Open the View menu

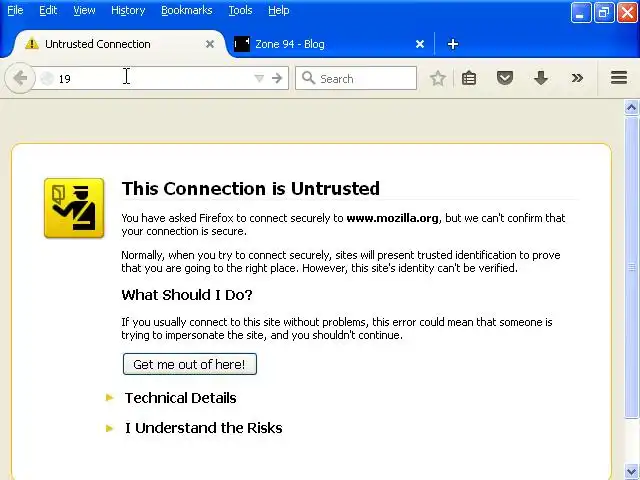[x=84, y=10]
